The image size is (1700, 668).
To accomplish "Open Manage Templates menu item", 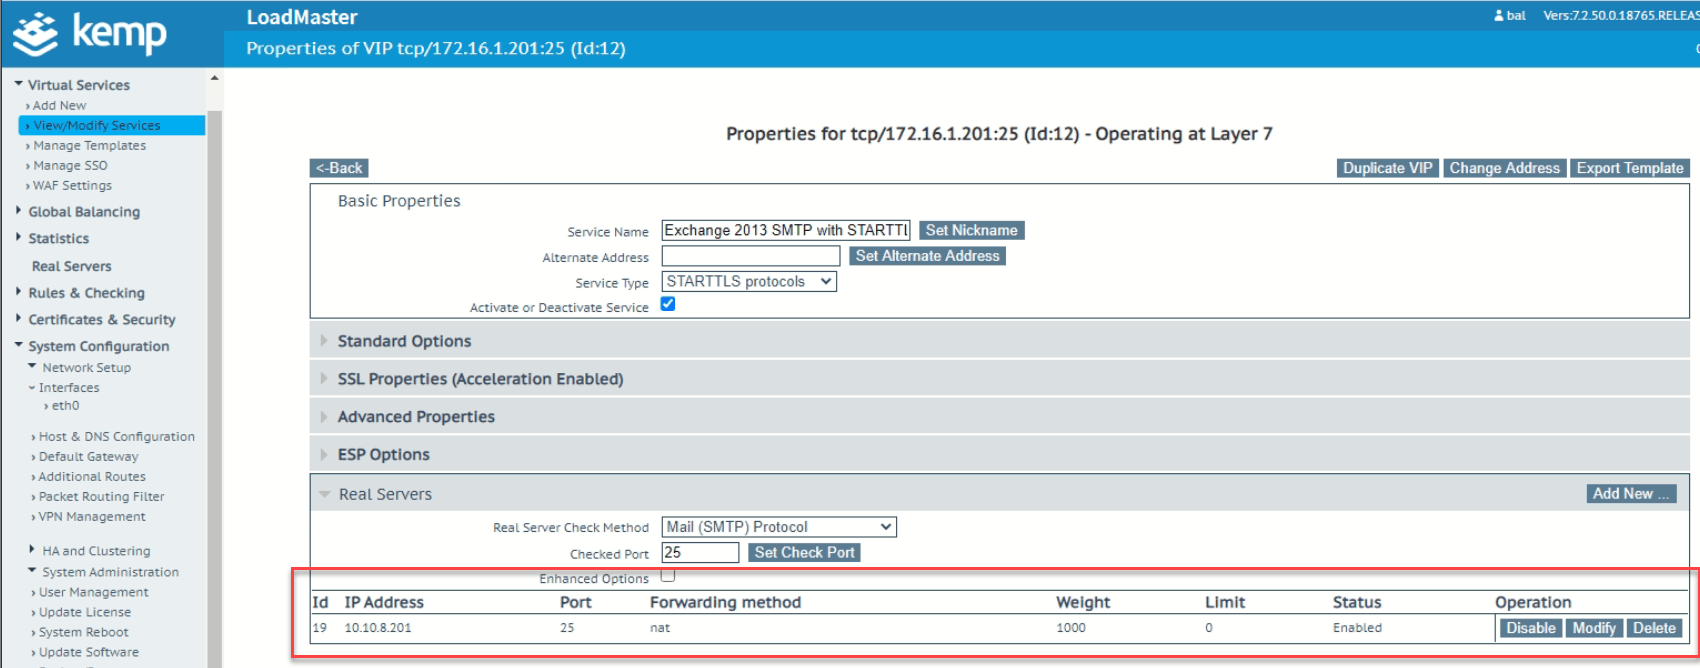I will pyautogui.click(x=89, y=146).
